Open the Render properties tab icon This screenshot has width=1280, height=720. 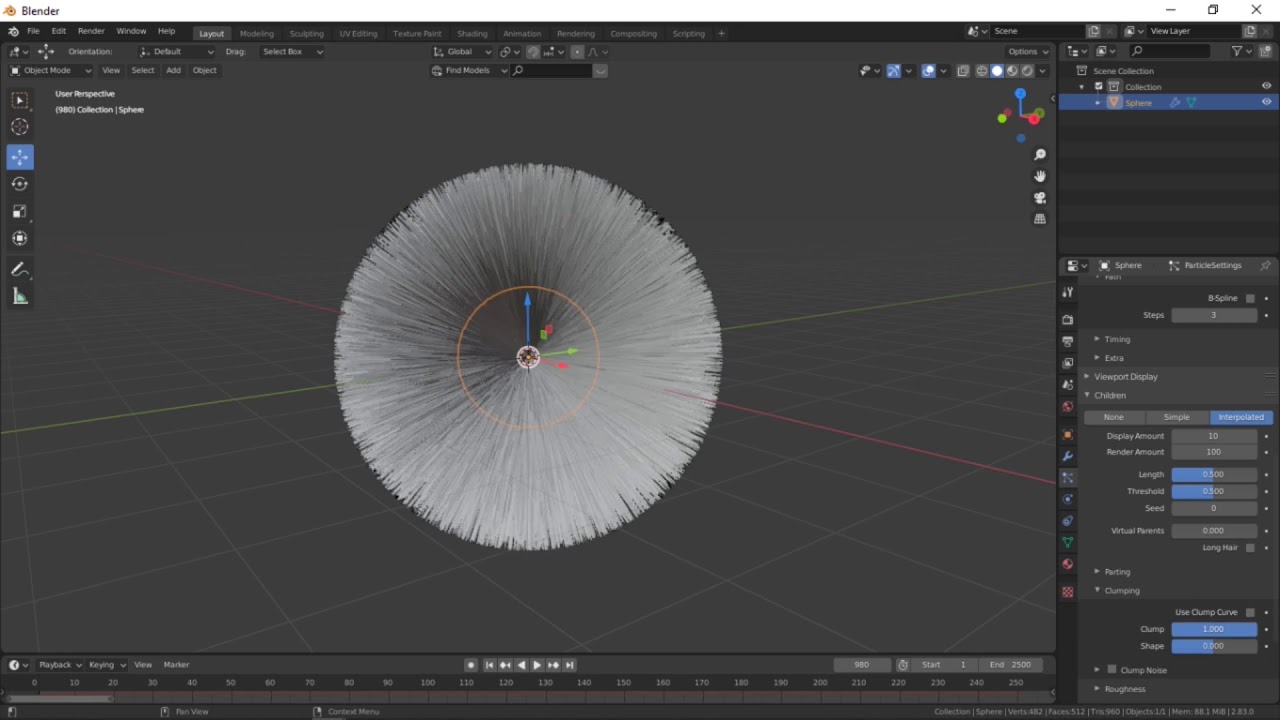[1068, 320]
